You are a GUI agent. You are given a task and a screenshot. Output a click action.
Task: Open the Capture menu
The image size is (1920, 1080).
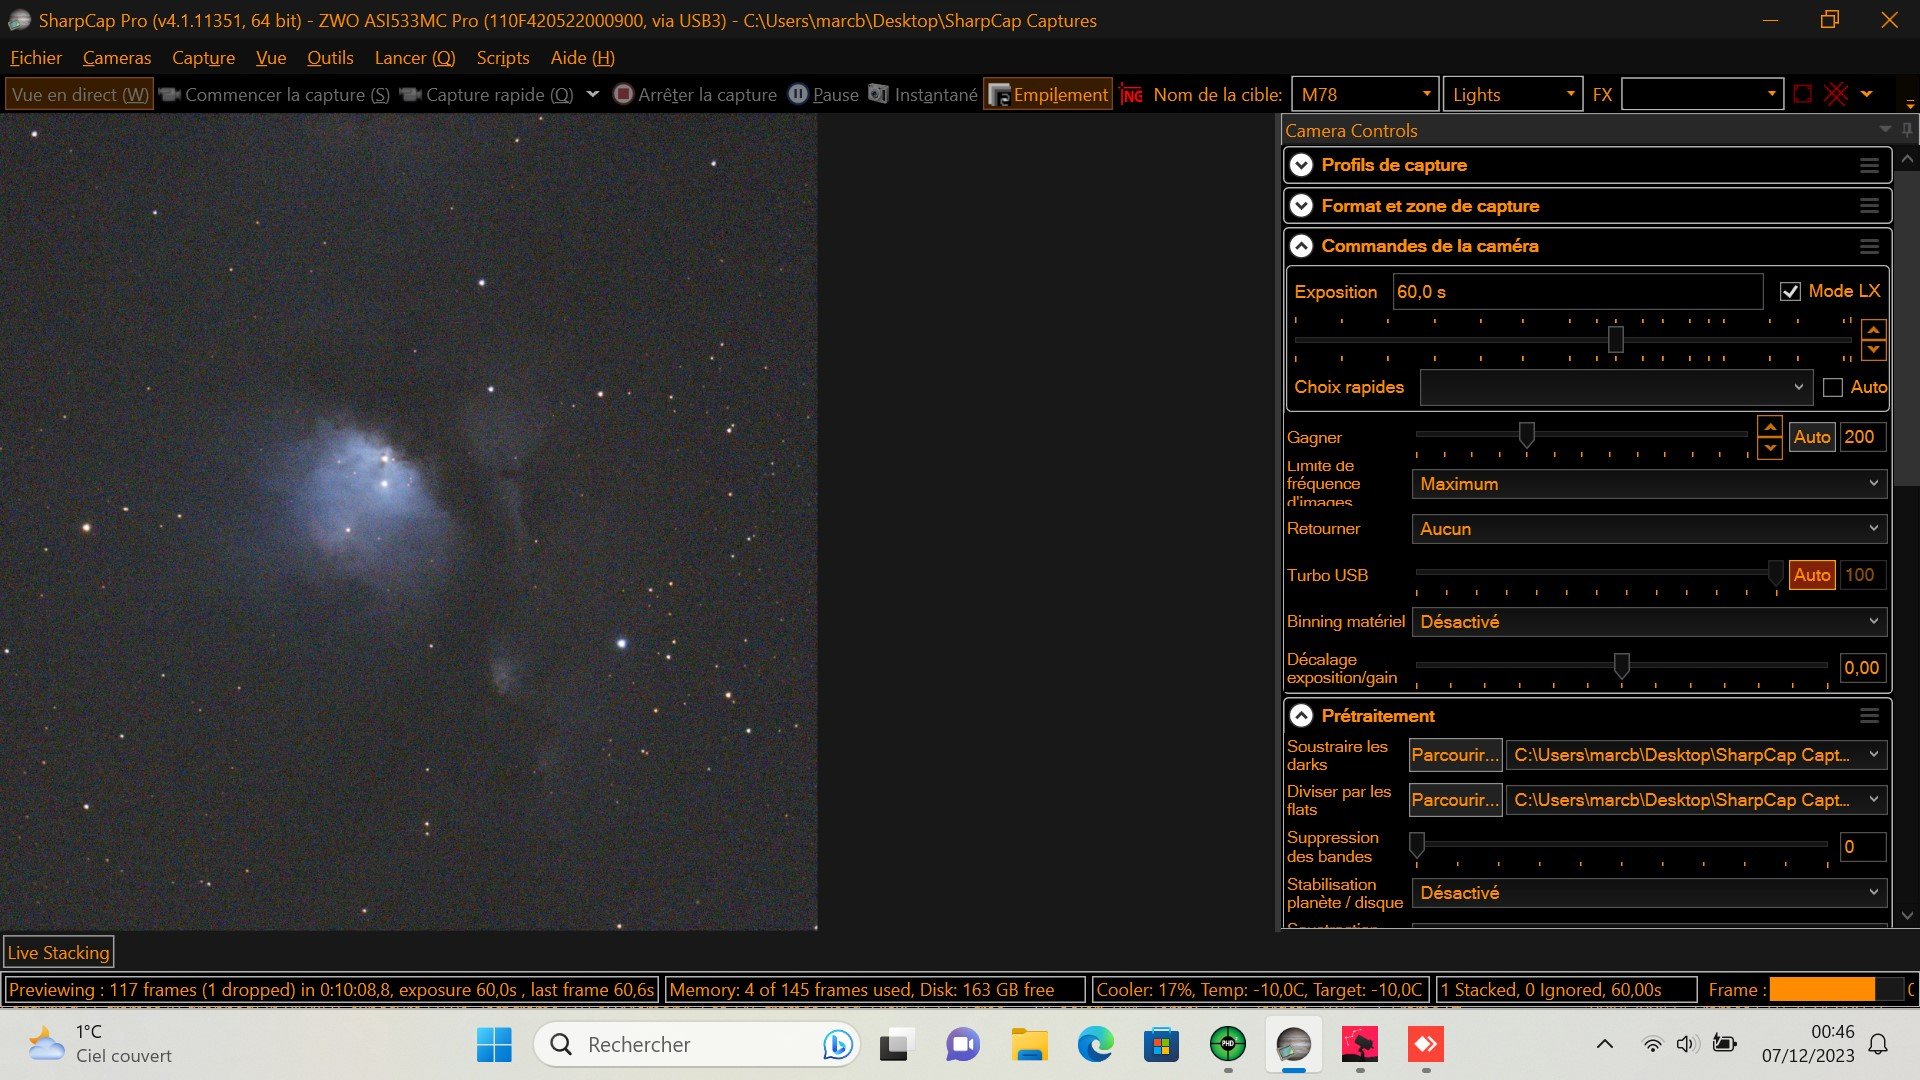203,57
